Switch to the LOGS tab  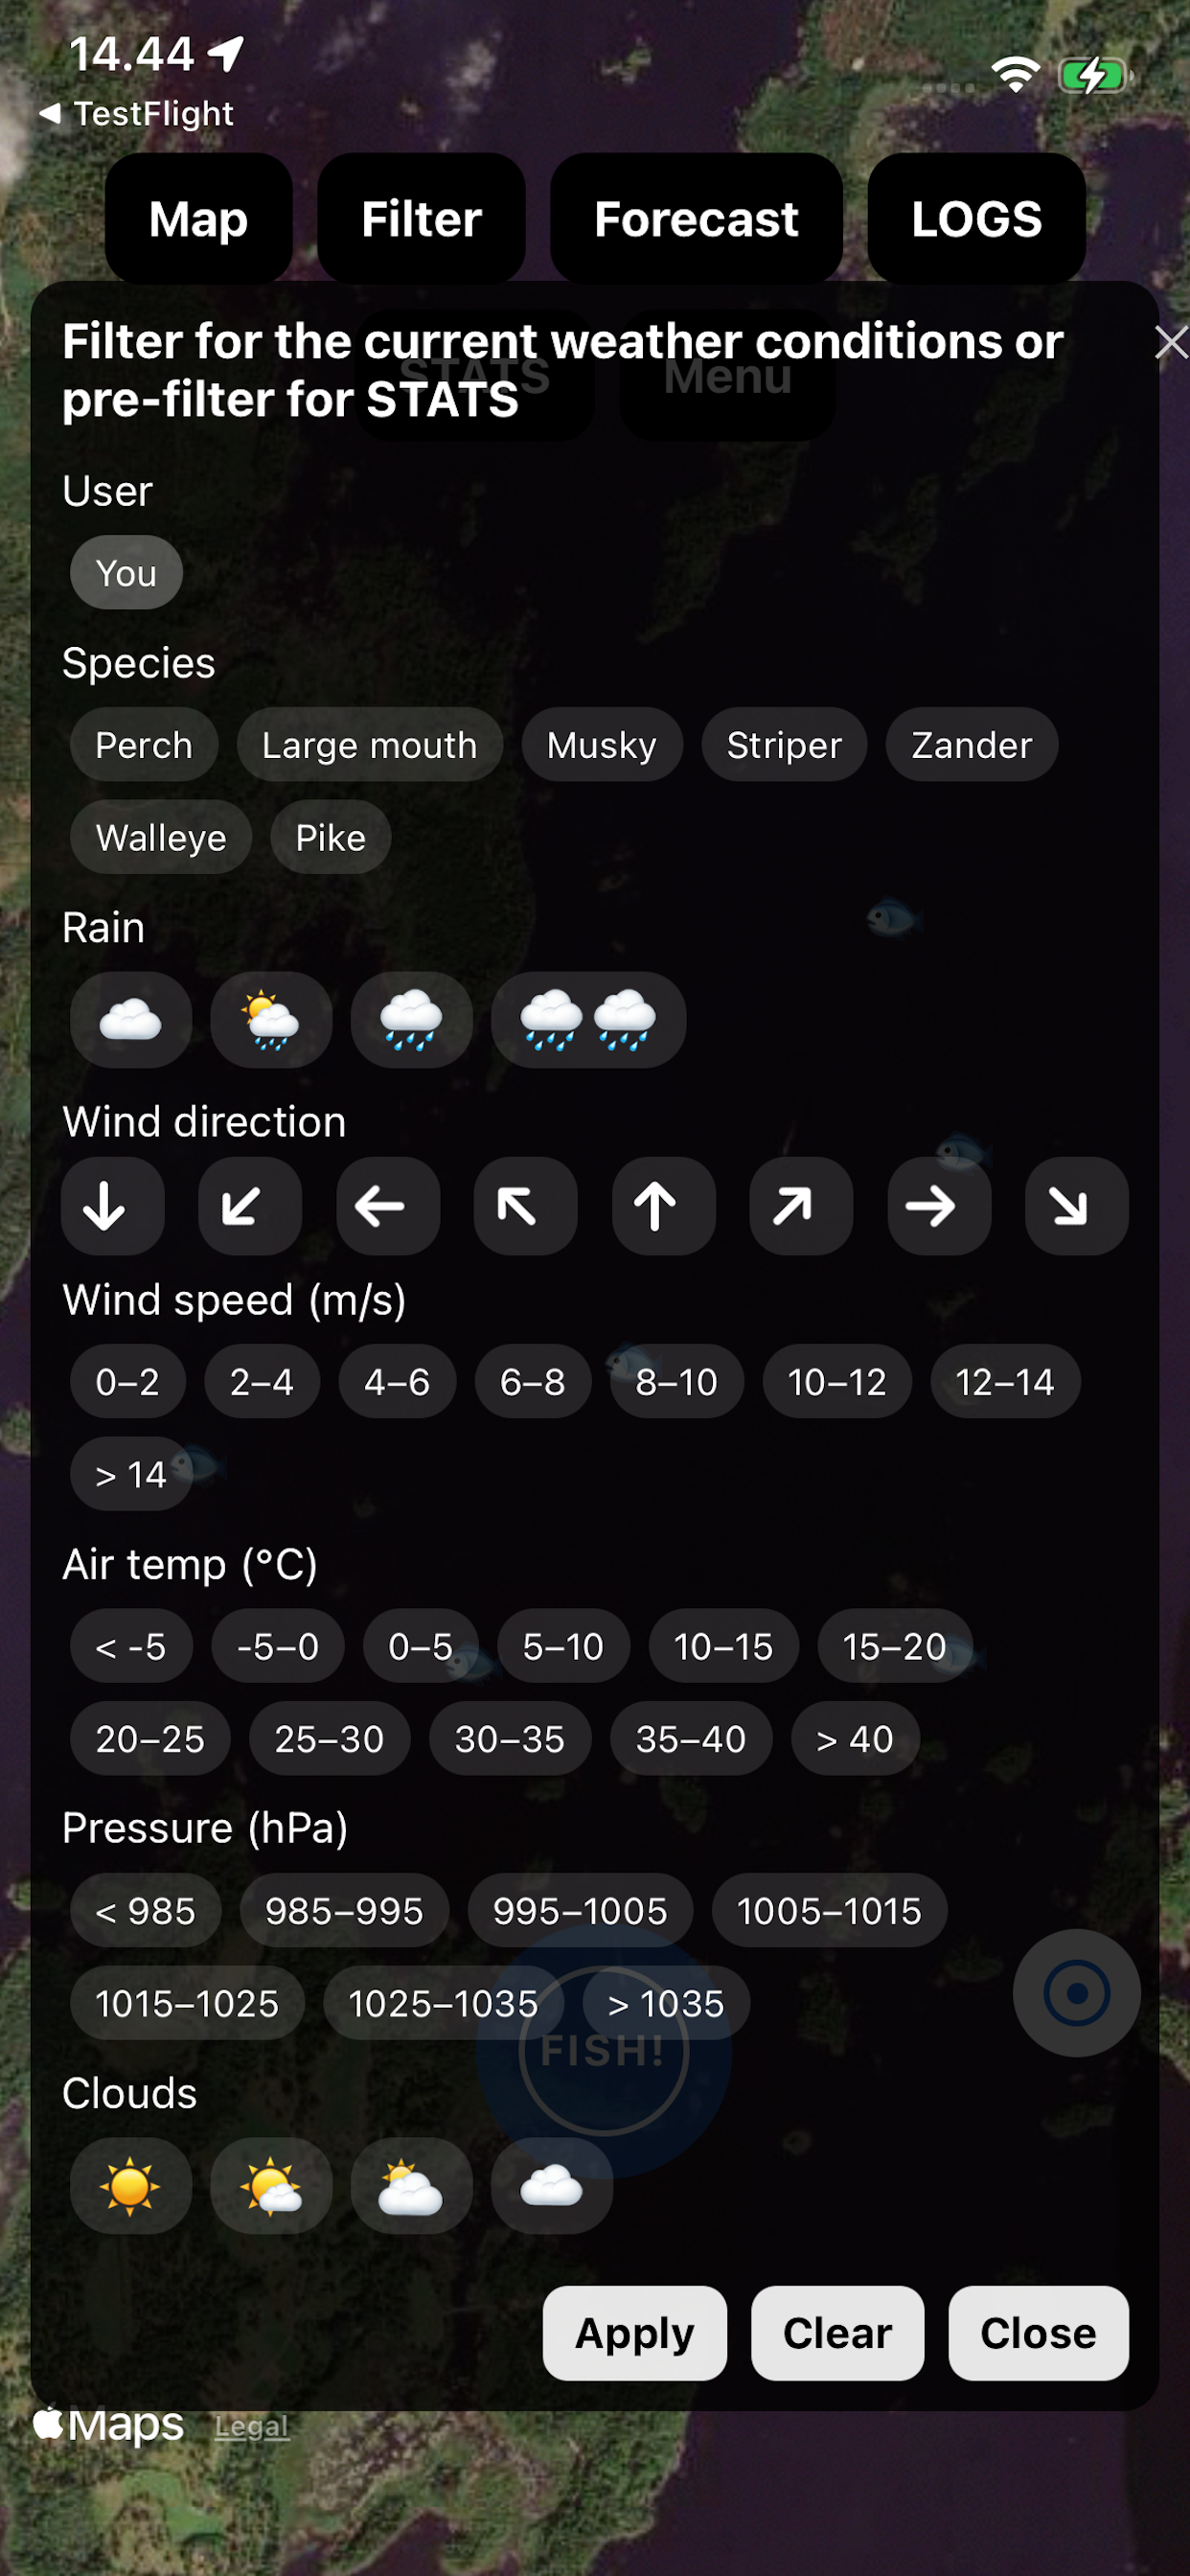pyautogui.click(x=976, y=218)
